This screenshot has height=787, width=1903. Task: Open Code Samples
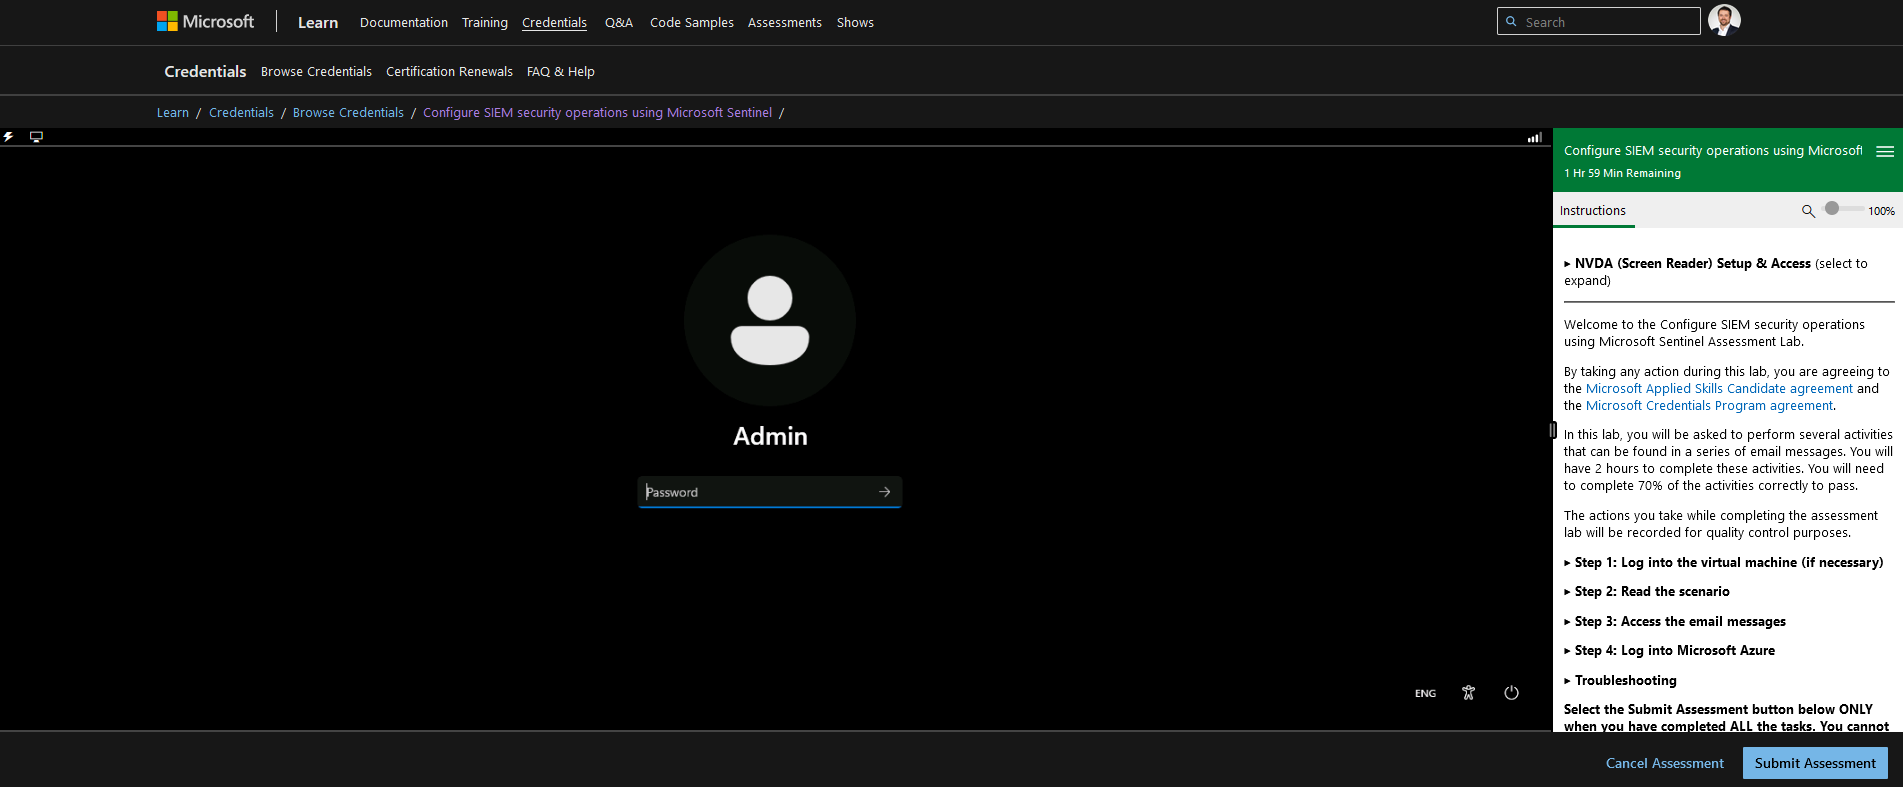[692, 22]
